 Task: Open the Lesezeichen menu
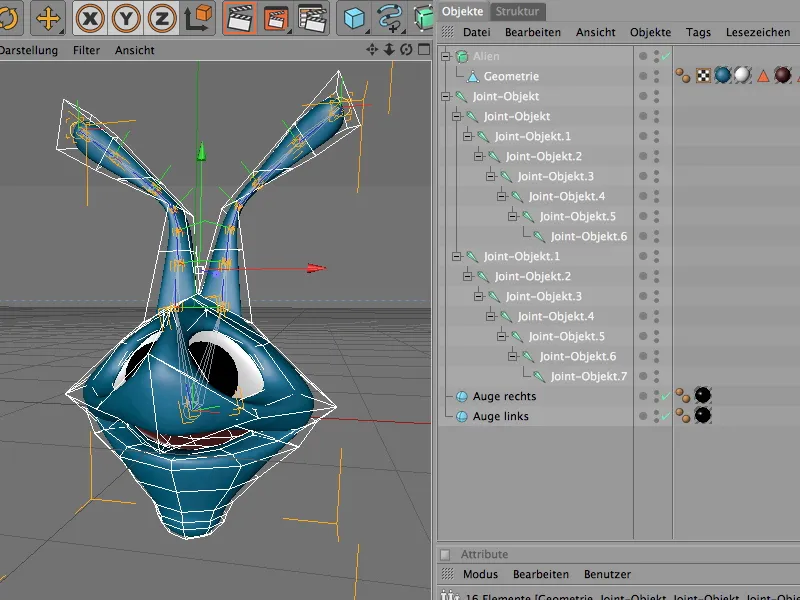758,32
